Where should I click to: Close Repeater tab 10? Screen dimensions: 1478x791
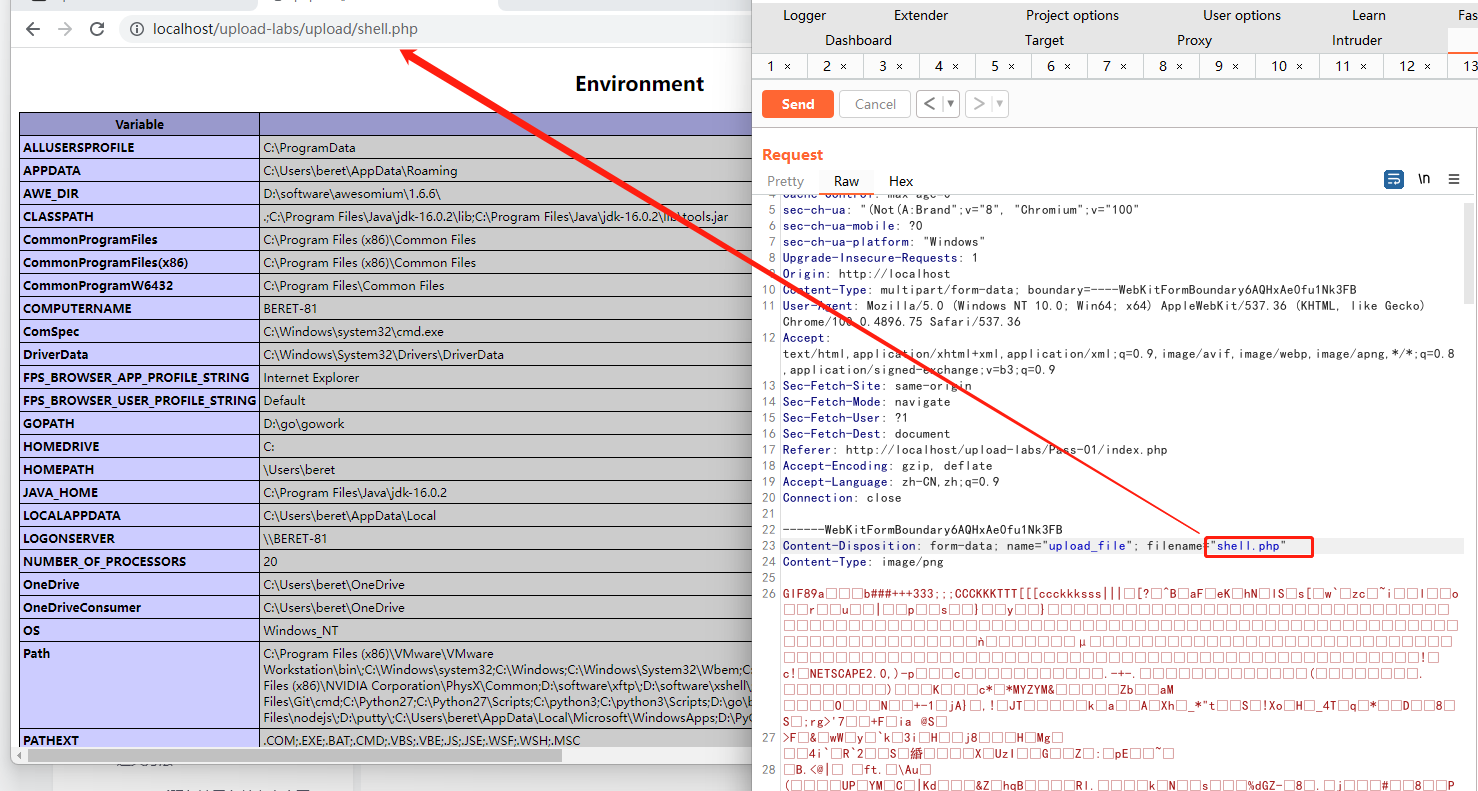coord(1300,66)
